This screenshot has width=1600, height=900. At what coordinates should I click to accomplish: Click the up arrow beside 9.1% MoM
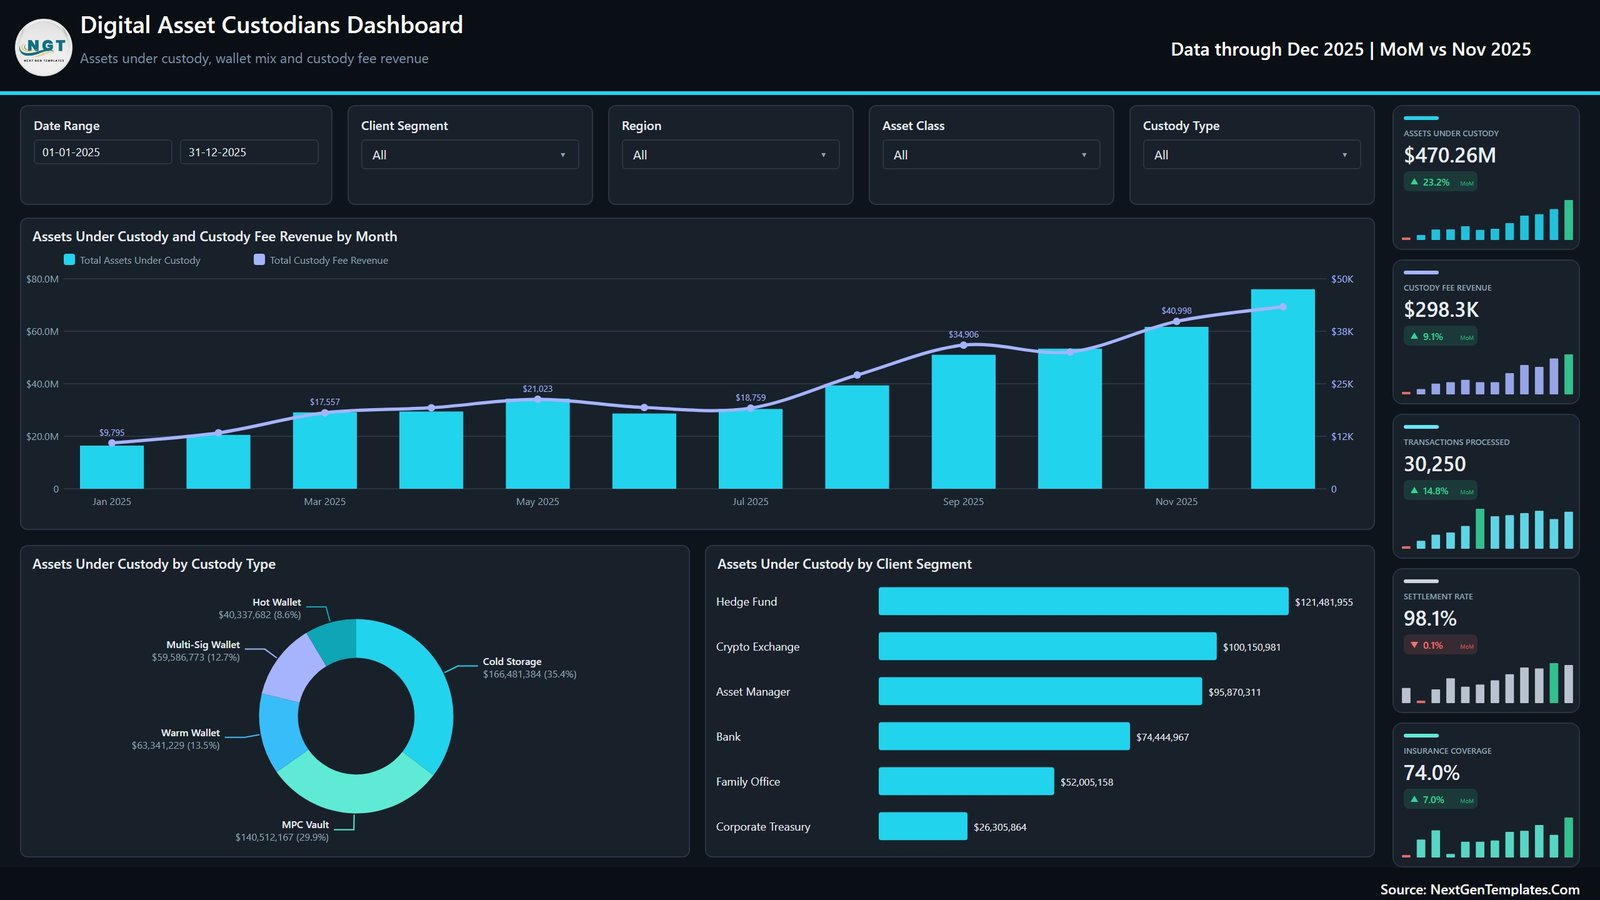point(1414,336)
